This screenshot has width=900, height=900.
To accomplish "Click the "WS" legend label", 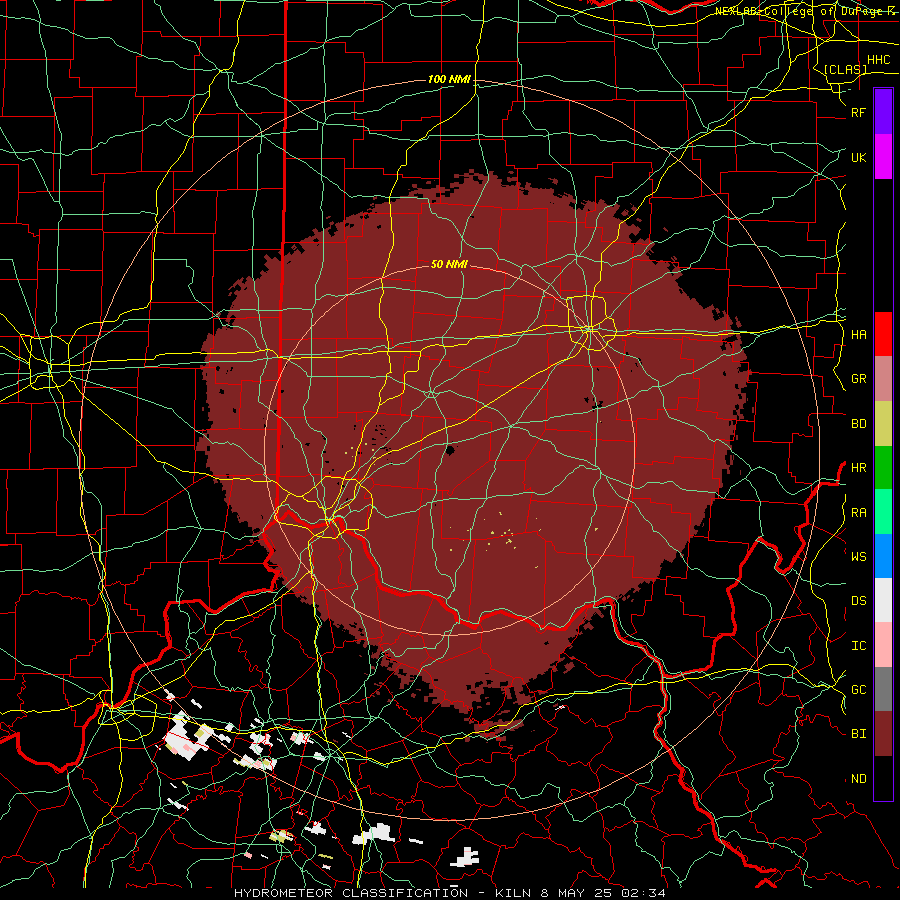I will click(x=858, y=557).
